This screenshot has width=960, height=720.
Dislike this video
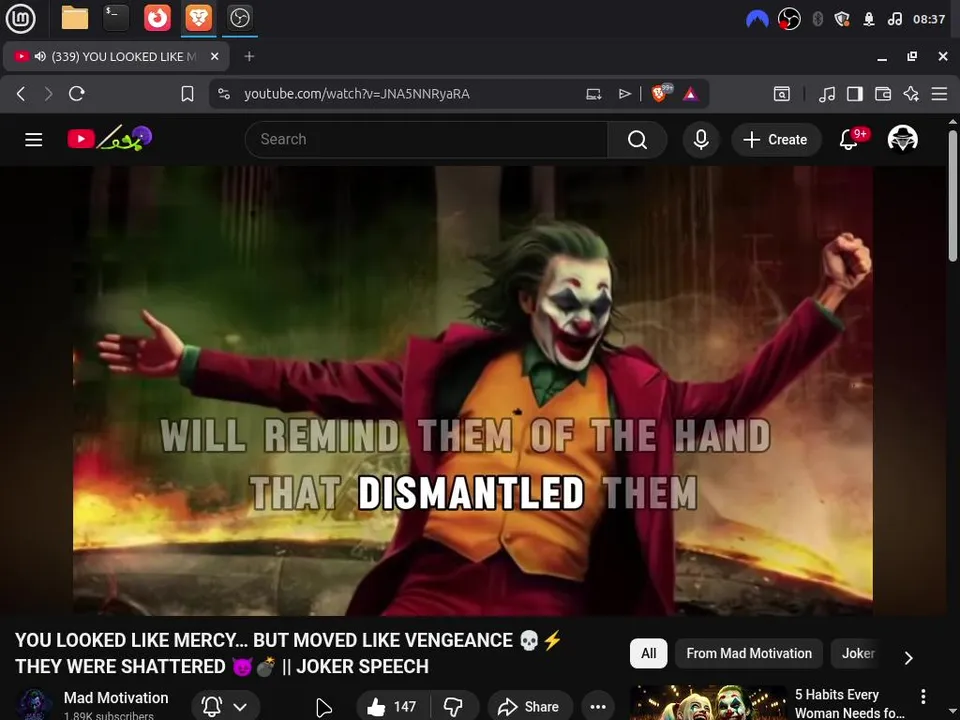pos(454,707)
